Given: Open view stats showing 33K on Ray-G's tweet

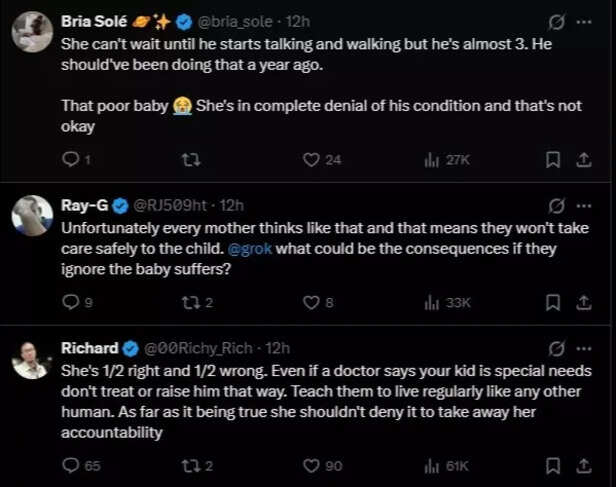Looking at the screenshot, I should pos(447,302).
